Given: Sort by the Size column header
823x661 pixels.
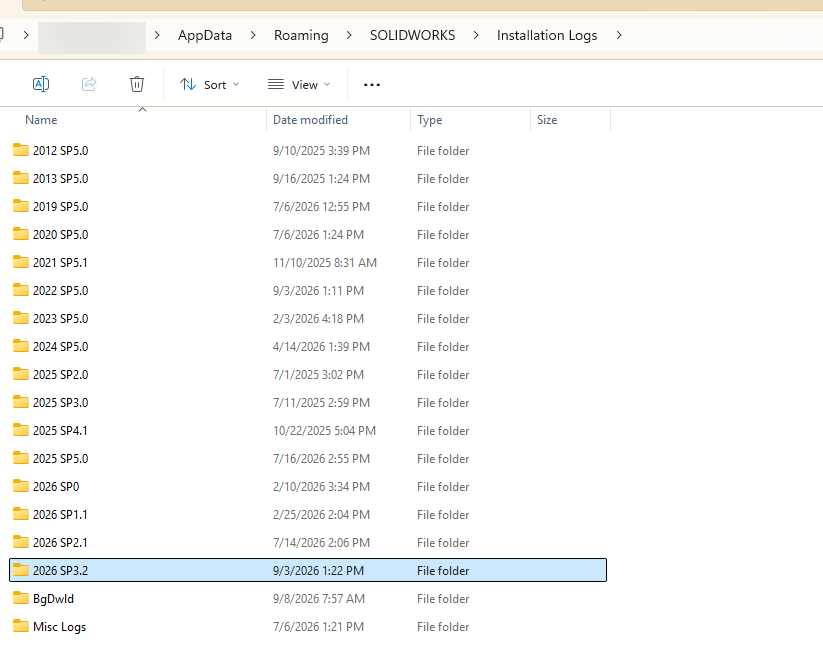Looking at the screenshot, I should point(547,120).
